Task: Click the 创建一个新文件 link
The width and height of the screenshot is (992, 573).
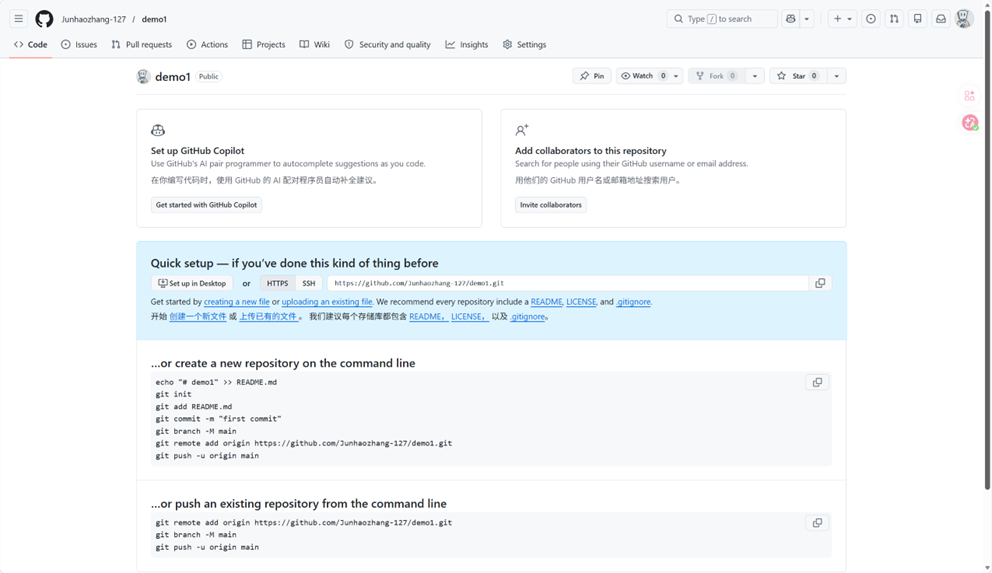Action: point(197,317)
